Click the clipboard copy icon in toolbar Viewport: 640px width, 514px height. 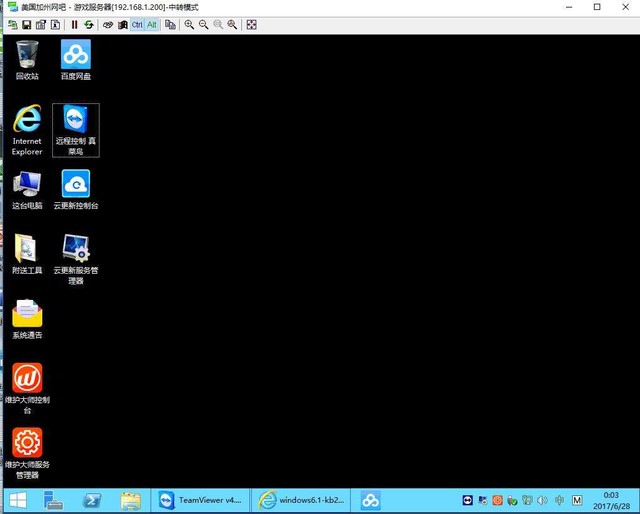coord(170,25)
